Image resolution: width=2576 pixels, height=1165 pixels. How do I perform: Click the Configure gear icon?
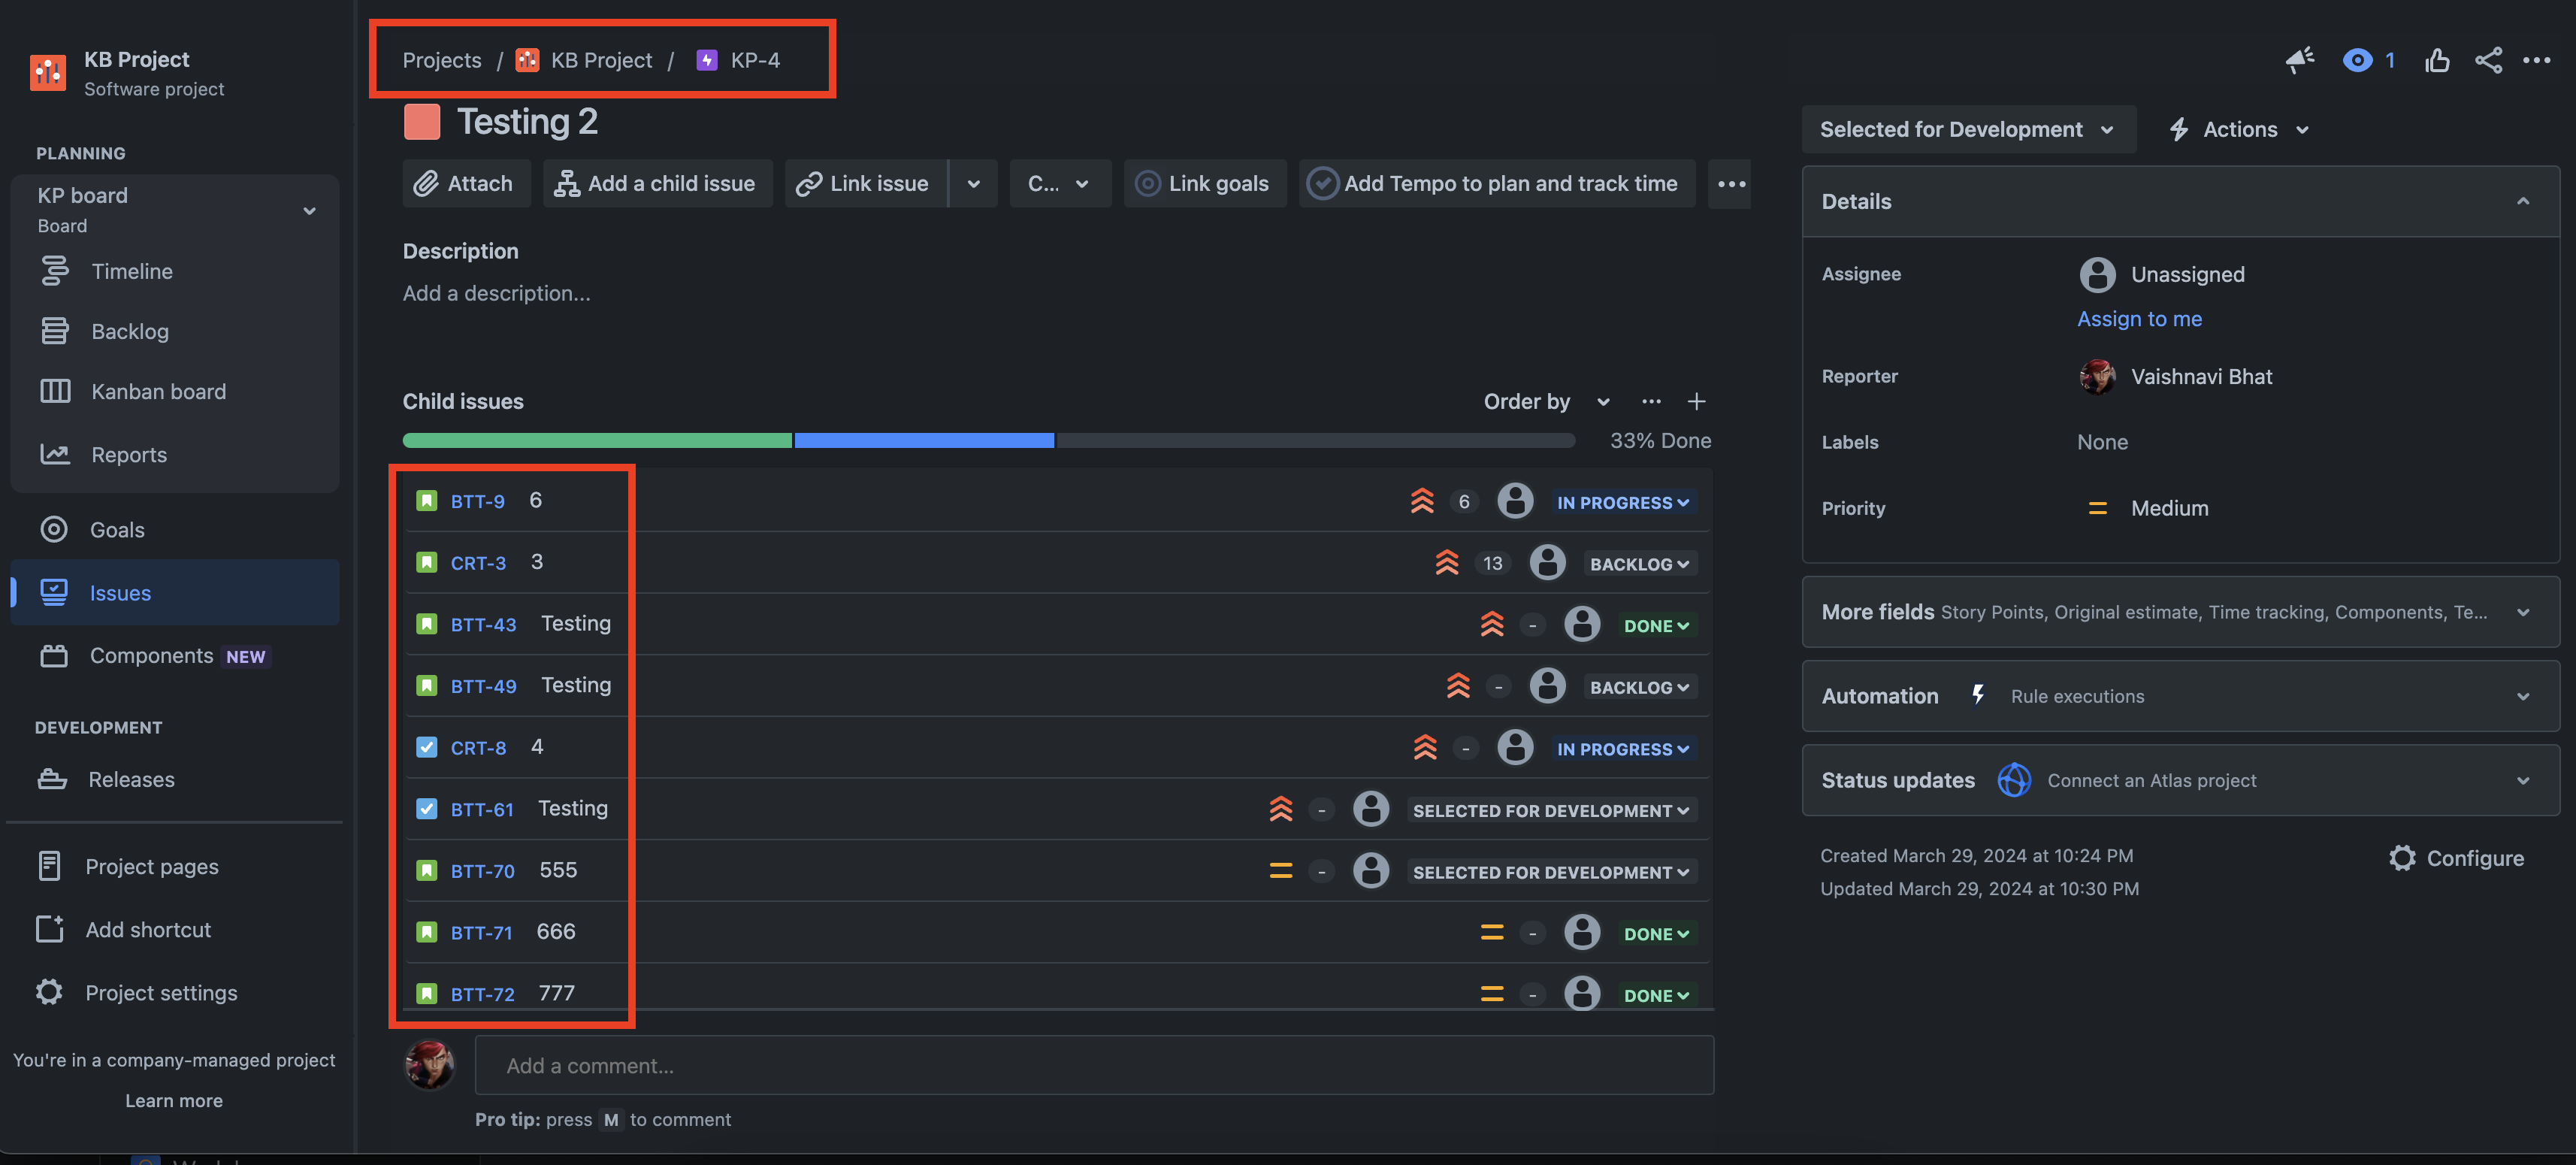2402,858
